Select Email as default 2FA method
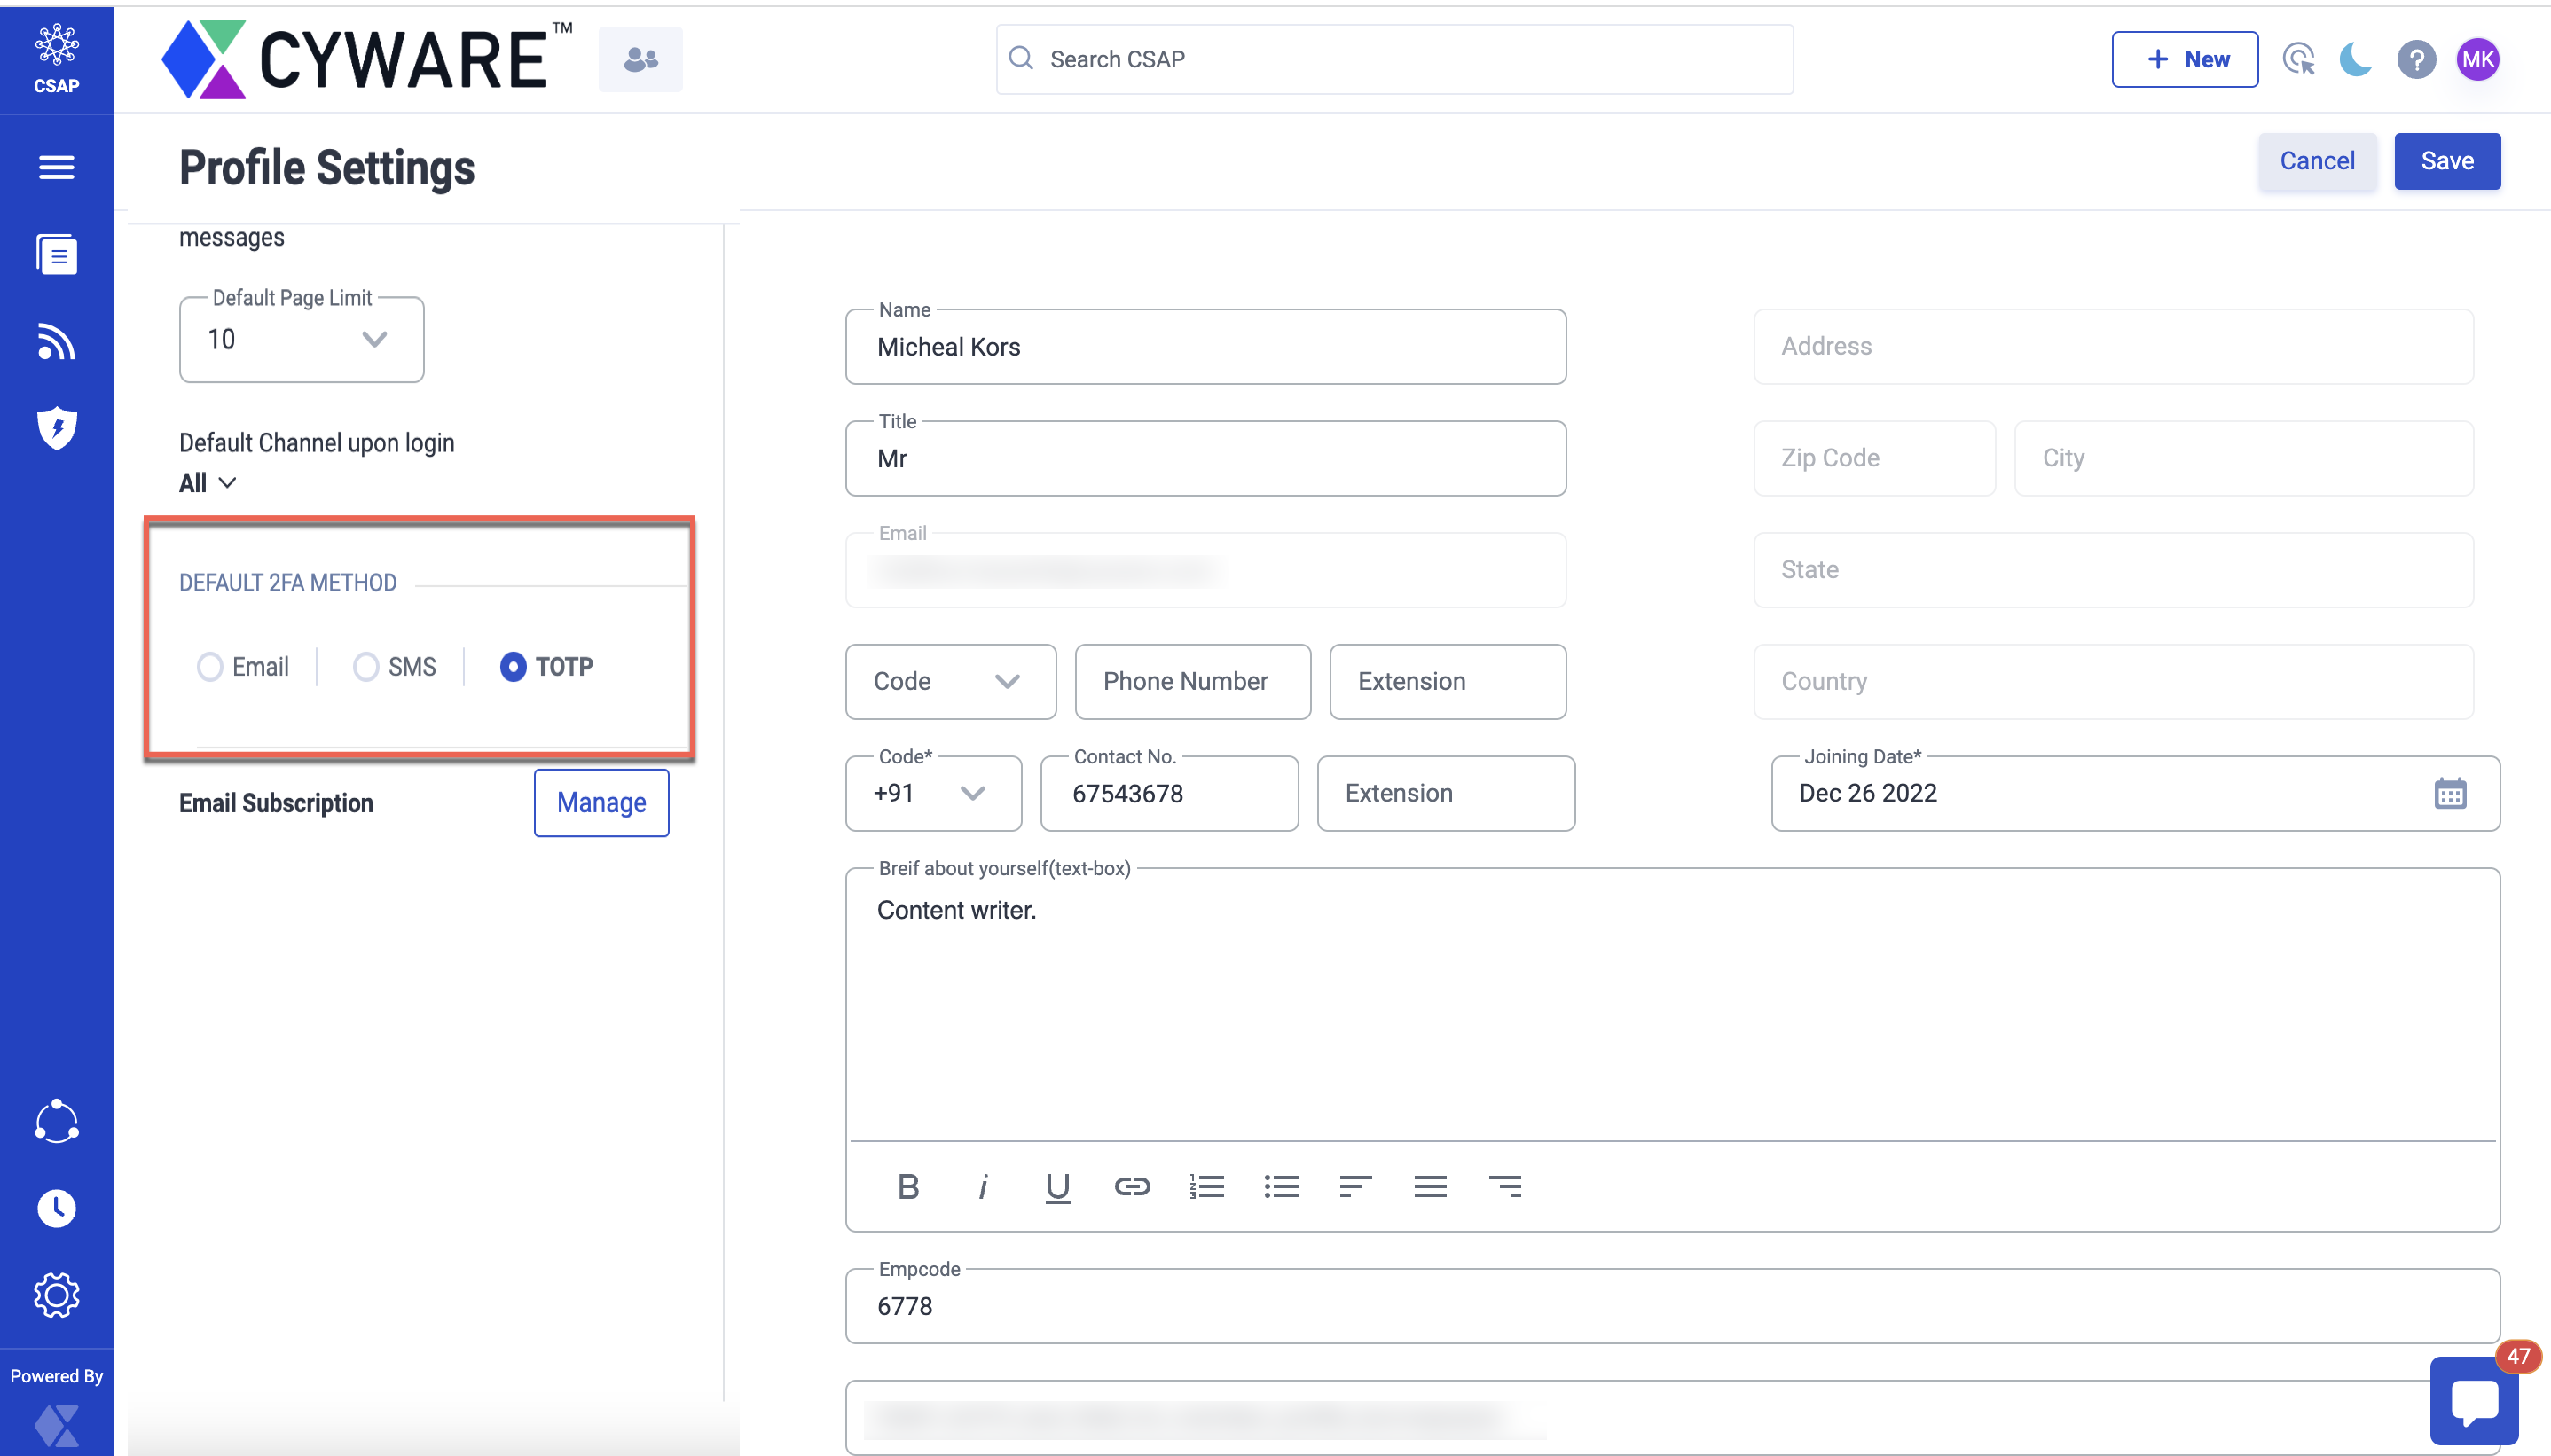2551x1456 pixels. [209, 666]
